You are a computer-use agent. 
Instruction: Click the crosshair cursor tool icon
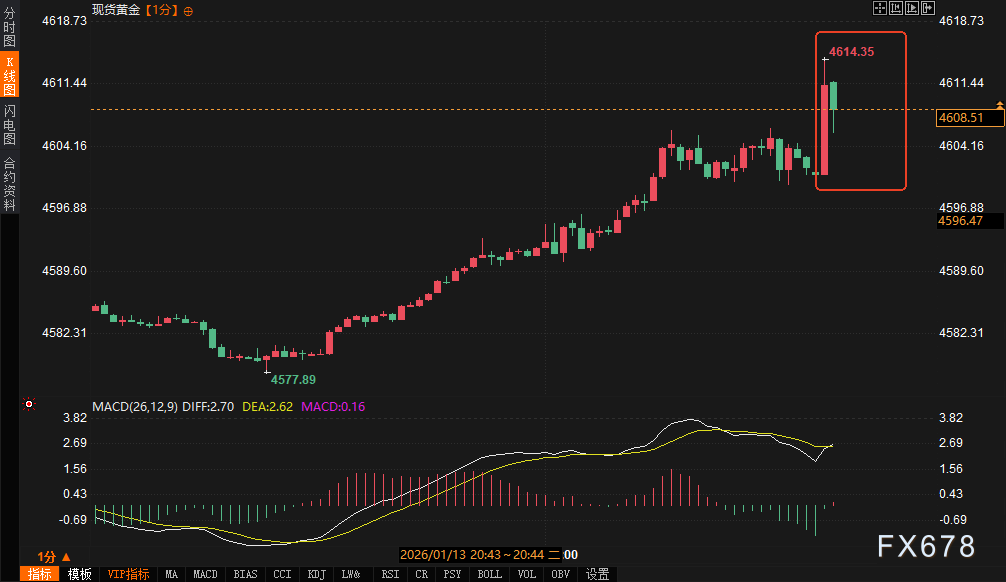879,8
